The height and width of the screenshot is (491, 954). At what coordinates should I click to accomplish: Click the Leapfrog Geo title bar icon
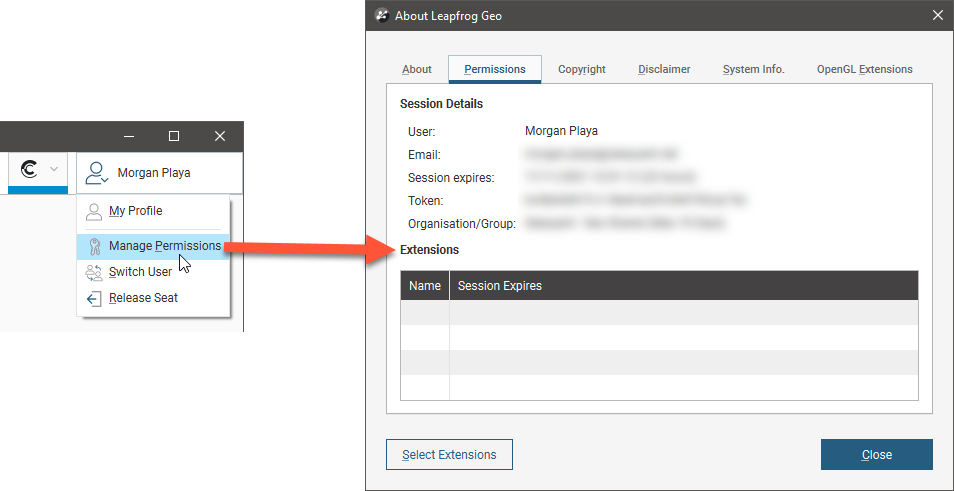381,15
